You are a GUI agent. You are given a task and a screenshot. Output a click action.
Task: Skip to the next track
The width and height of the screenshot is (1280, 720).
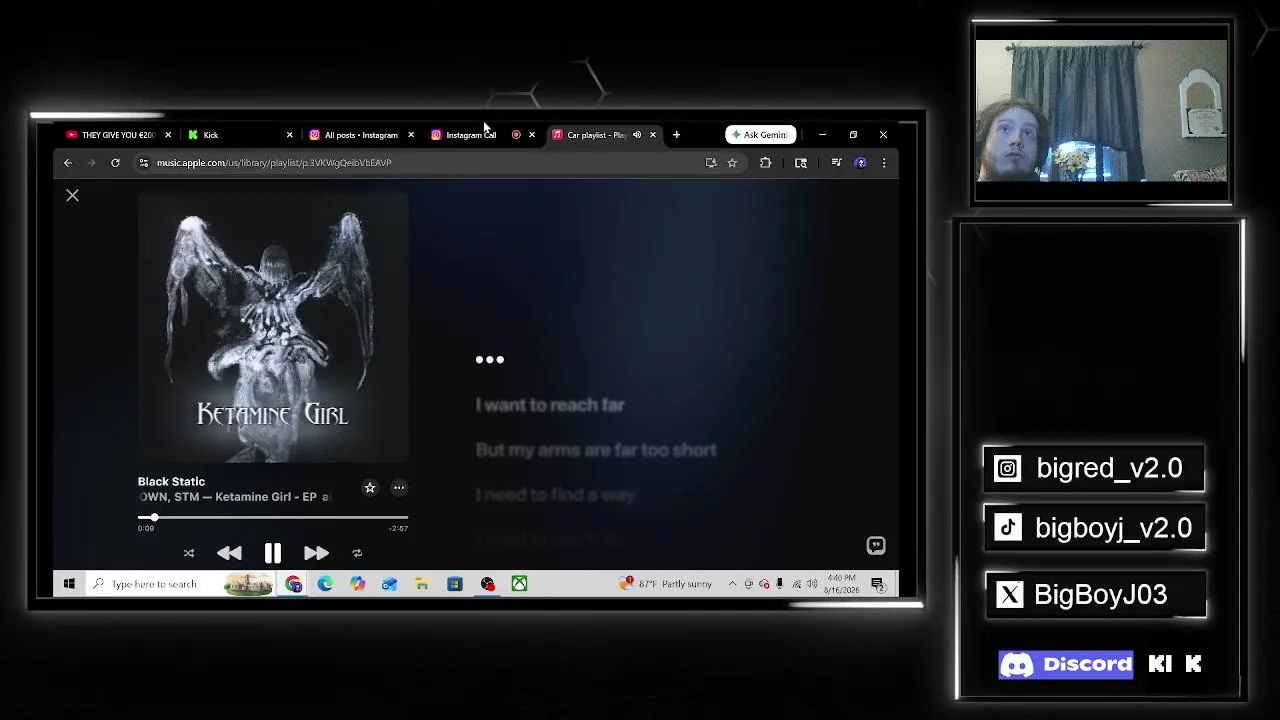point(316,553)
